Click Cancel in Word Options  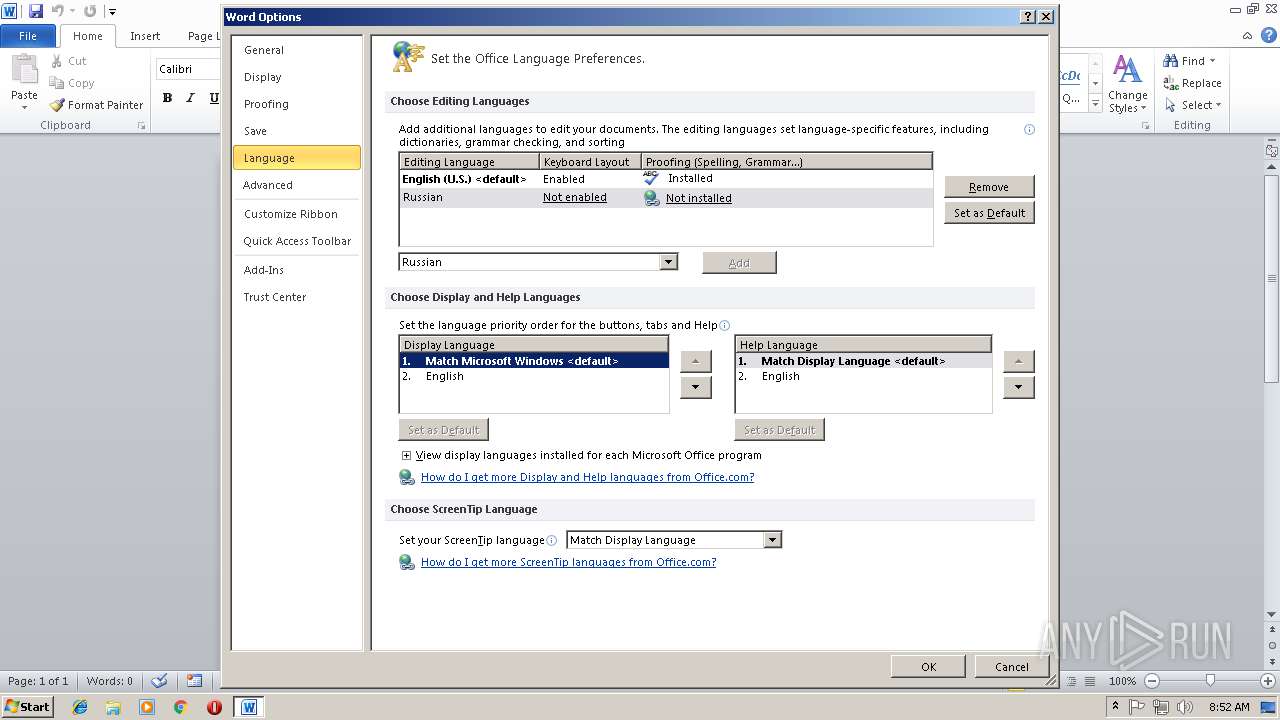point(1011,667)
